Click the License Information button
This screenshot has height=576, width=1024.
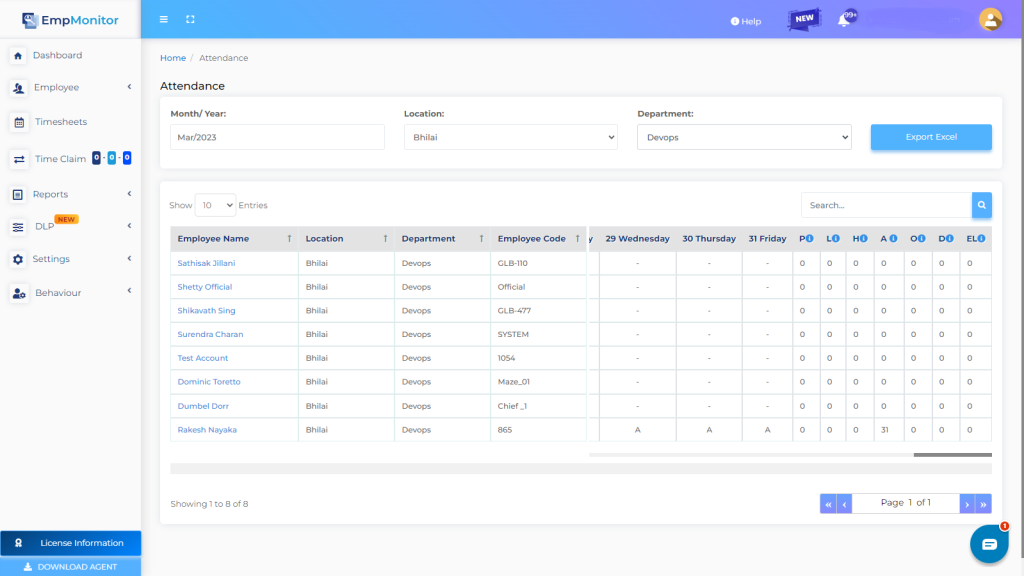point(71,543)
